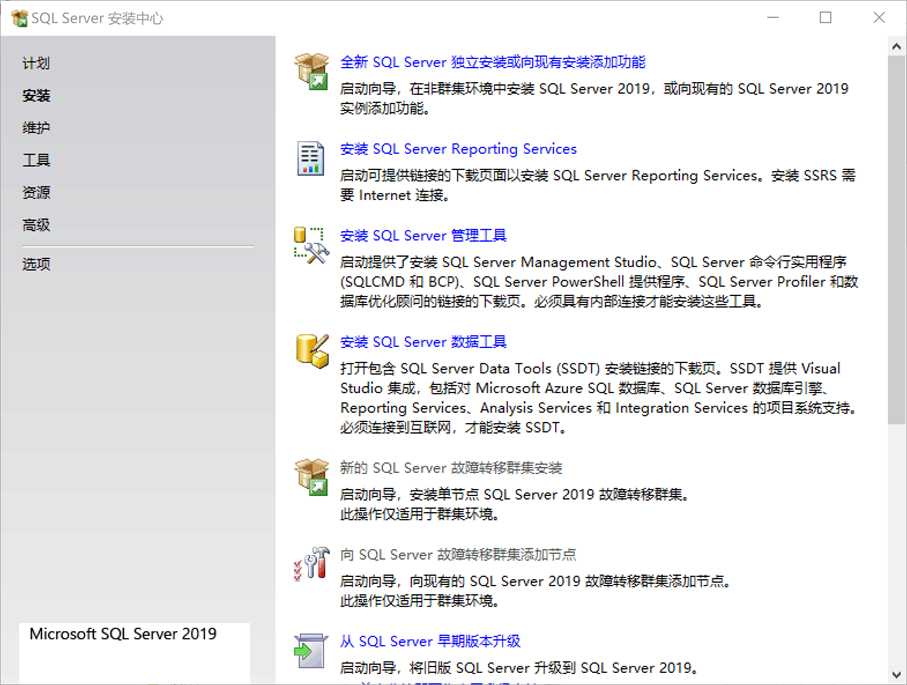Click the new standalone SQL Server installation box icon
907x685 pixels.
(x=311, y=71)
